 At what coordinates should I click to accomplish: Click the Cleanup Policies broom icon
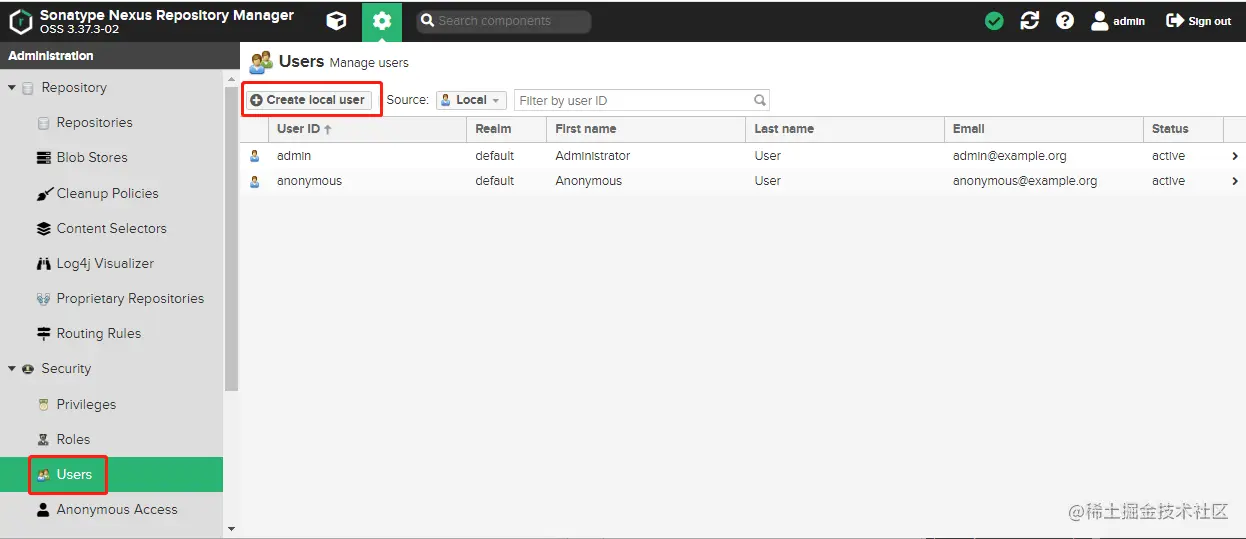click(43, 193)
